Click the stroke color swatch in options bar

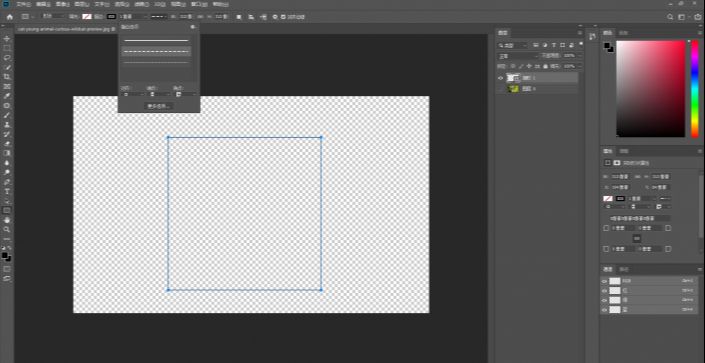tap(112, 17)
